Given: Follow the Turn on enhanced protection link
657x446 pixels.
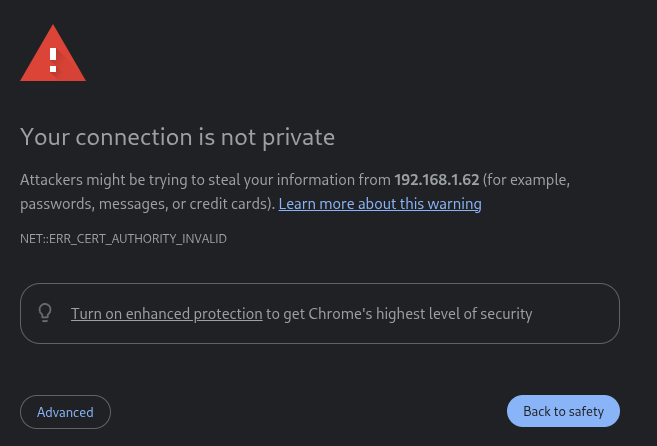Looking at the screenshot, I should [166, 314].
